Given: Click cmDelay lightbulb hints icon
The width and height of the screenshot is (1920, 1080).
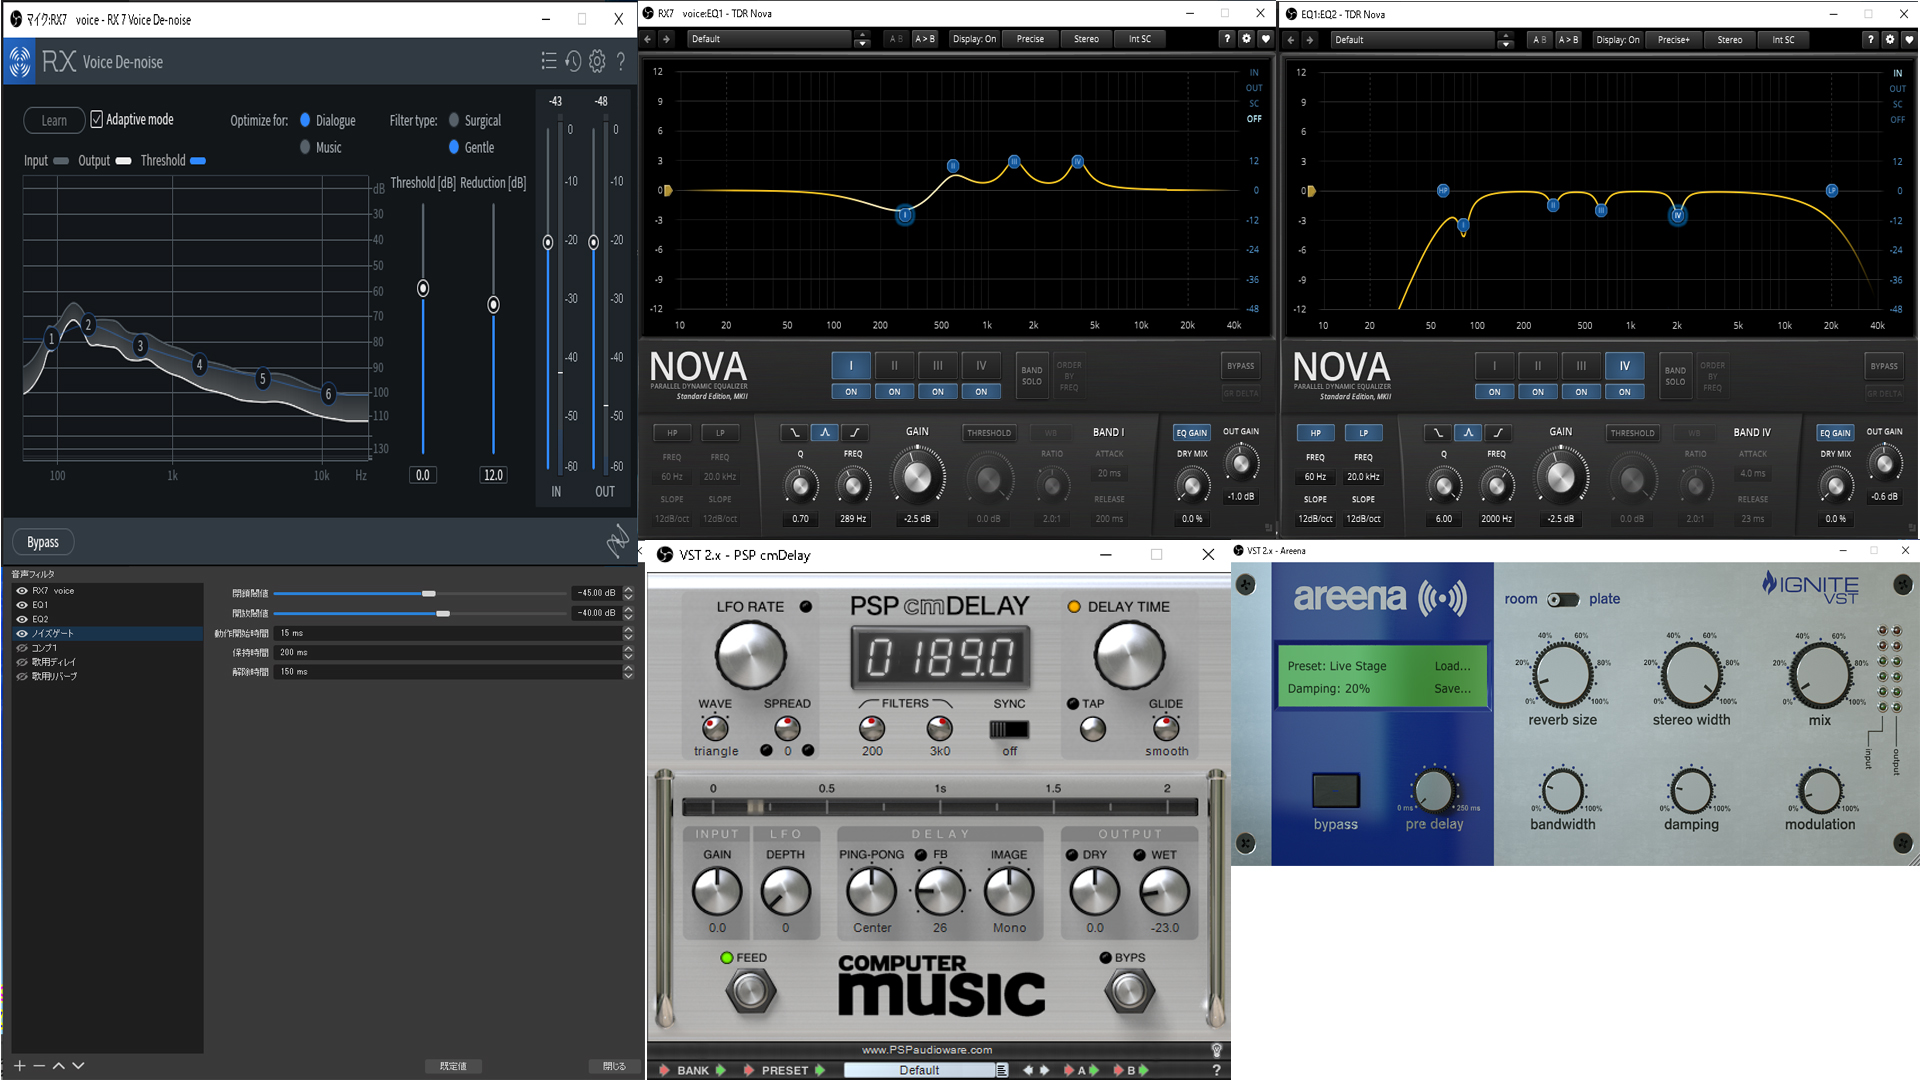Looking at the screenshot, I should pos(1216,1050).
